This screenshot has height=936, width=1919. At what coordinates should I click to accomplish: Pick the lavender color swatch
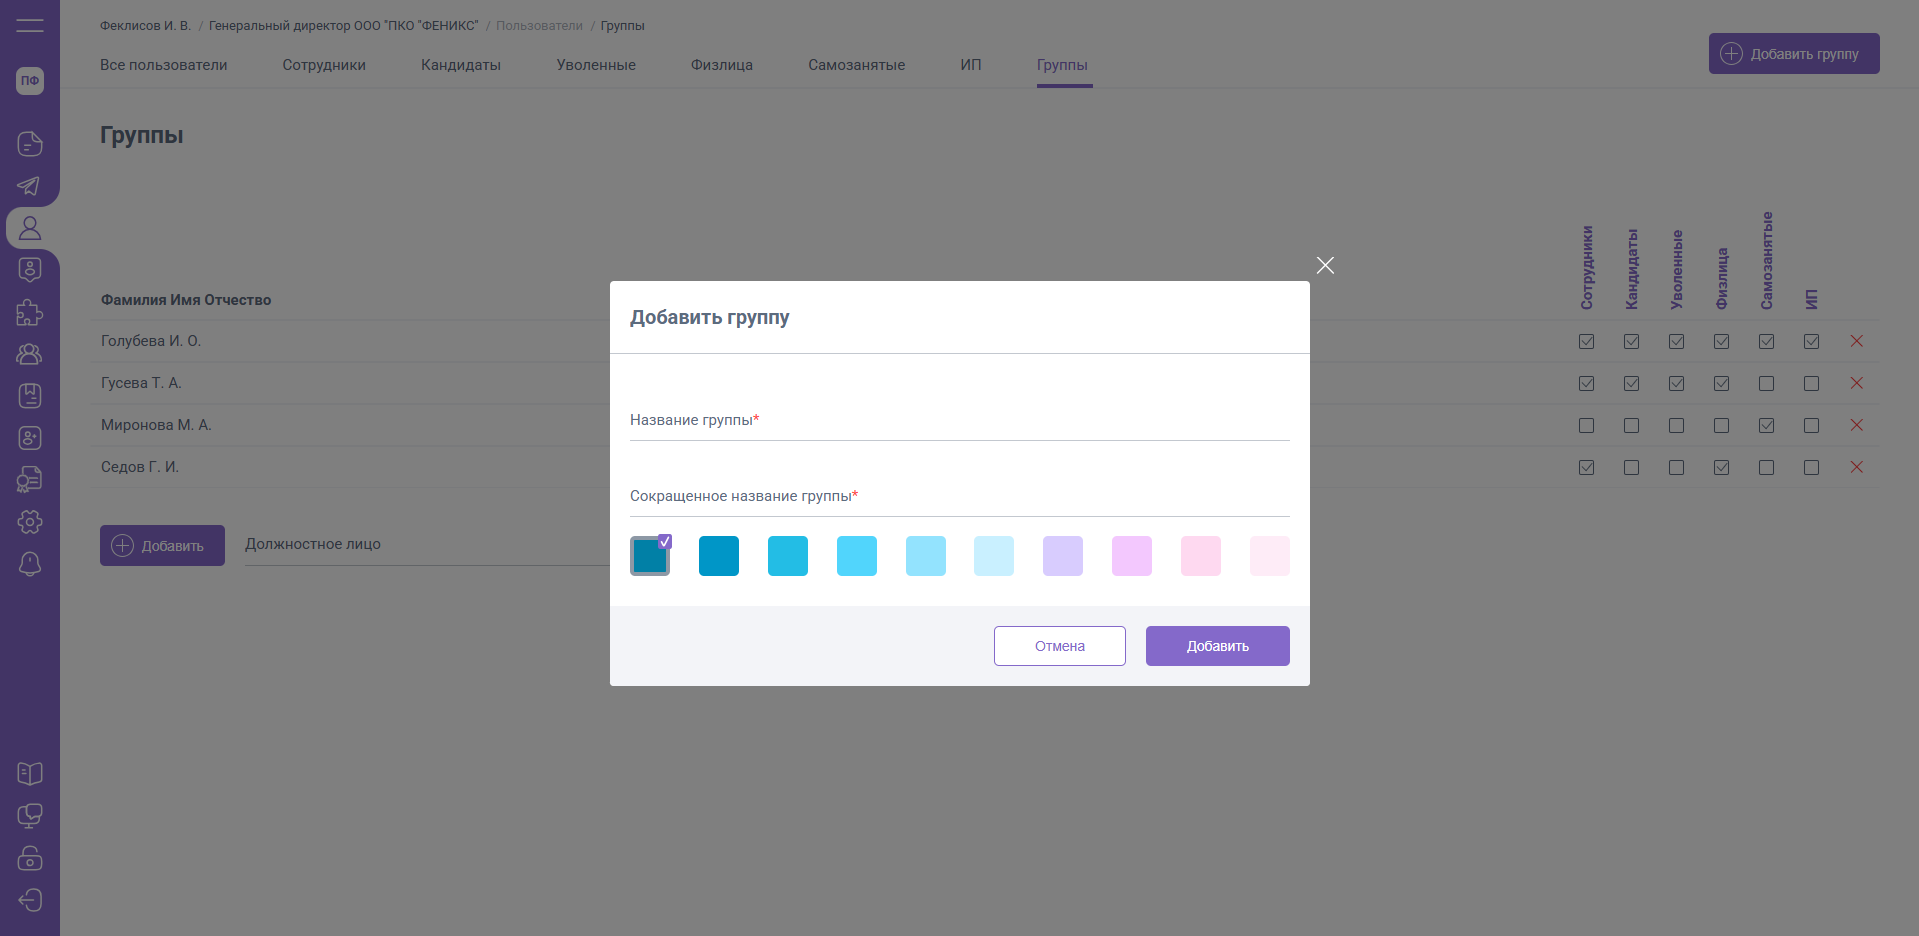coord(1062,556)
